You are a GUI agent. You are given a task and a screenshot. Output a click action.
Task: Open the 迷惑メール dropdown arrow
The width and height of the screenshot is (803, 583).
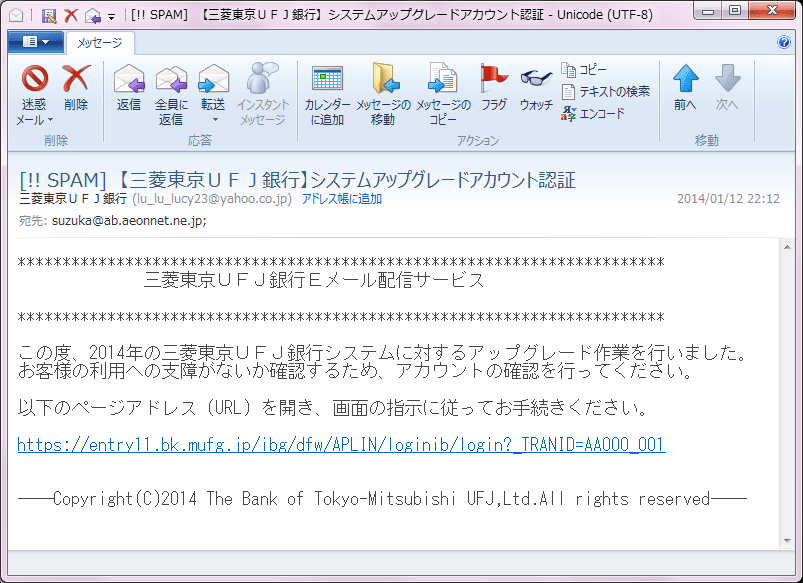click(x=50, y=120)
